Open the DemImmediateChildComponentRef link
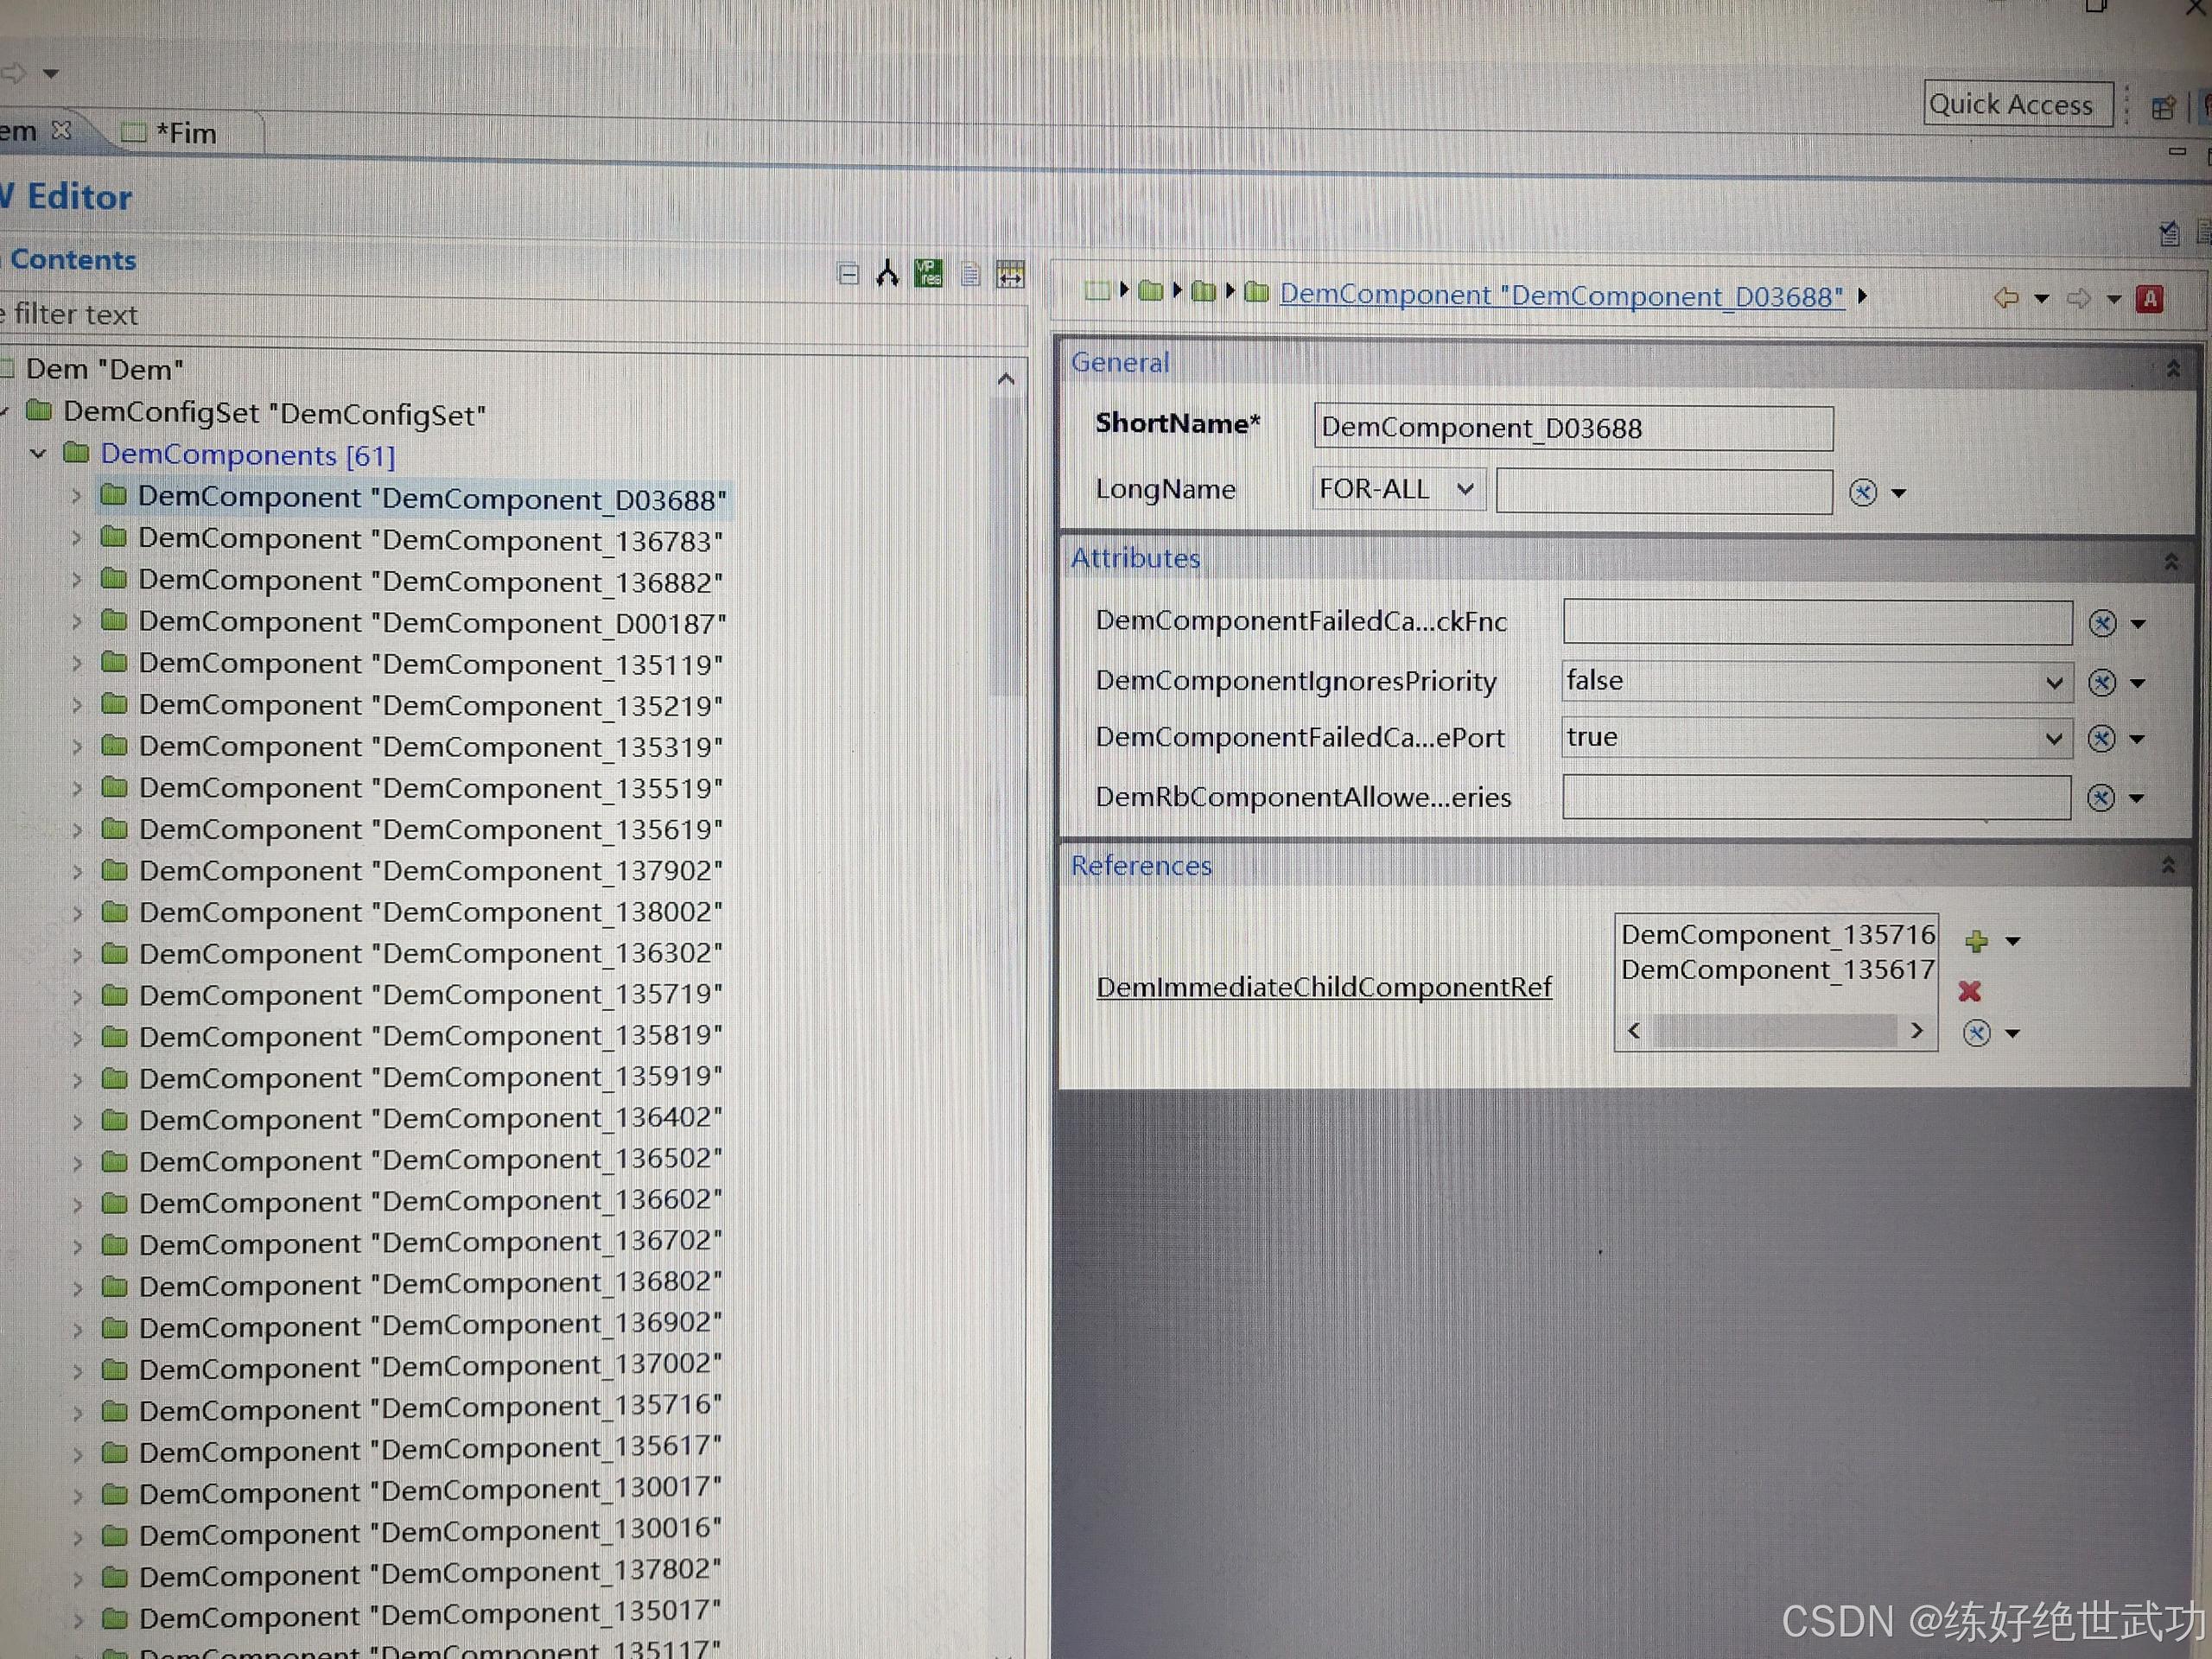This screenshot has width=2212, height=1659. pyautogui.click(x=1324, y=987)
